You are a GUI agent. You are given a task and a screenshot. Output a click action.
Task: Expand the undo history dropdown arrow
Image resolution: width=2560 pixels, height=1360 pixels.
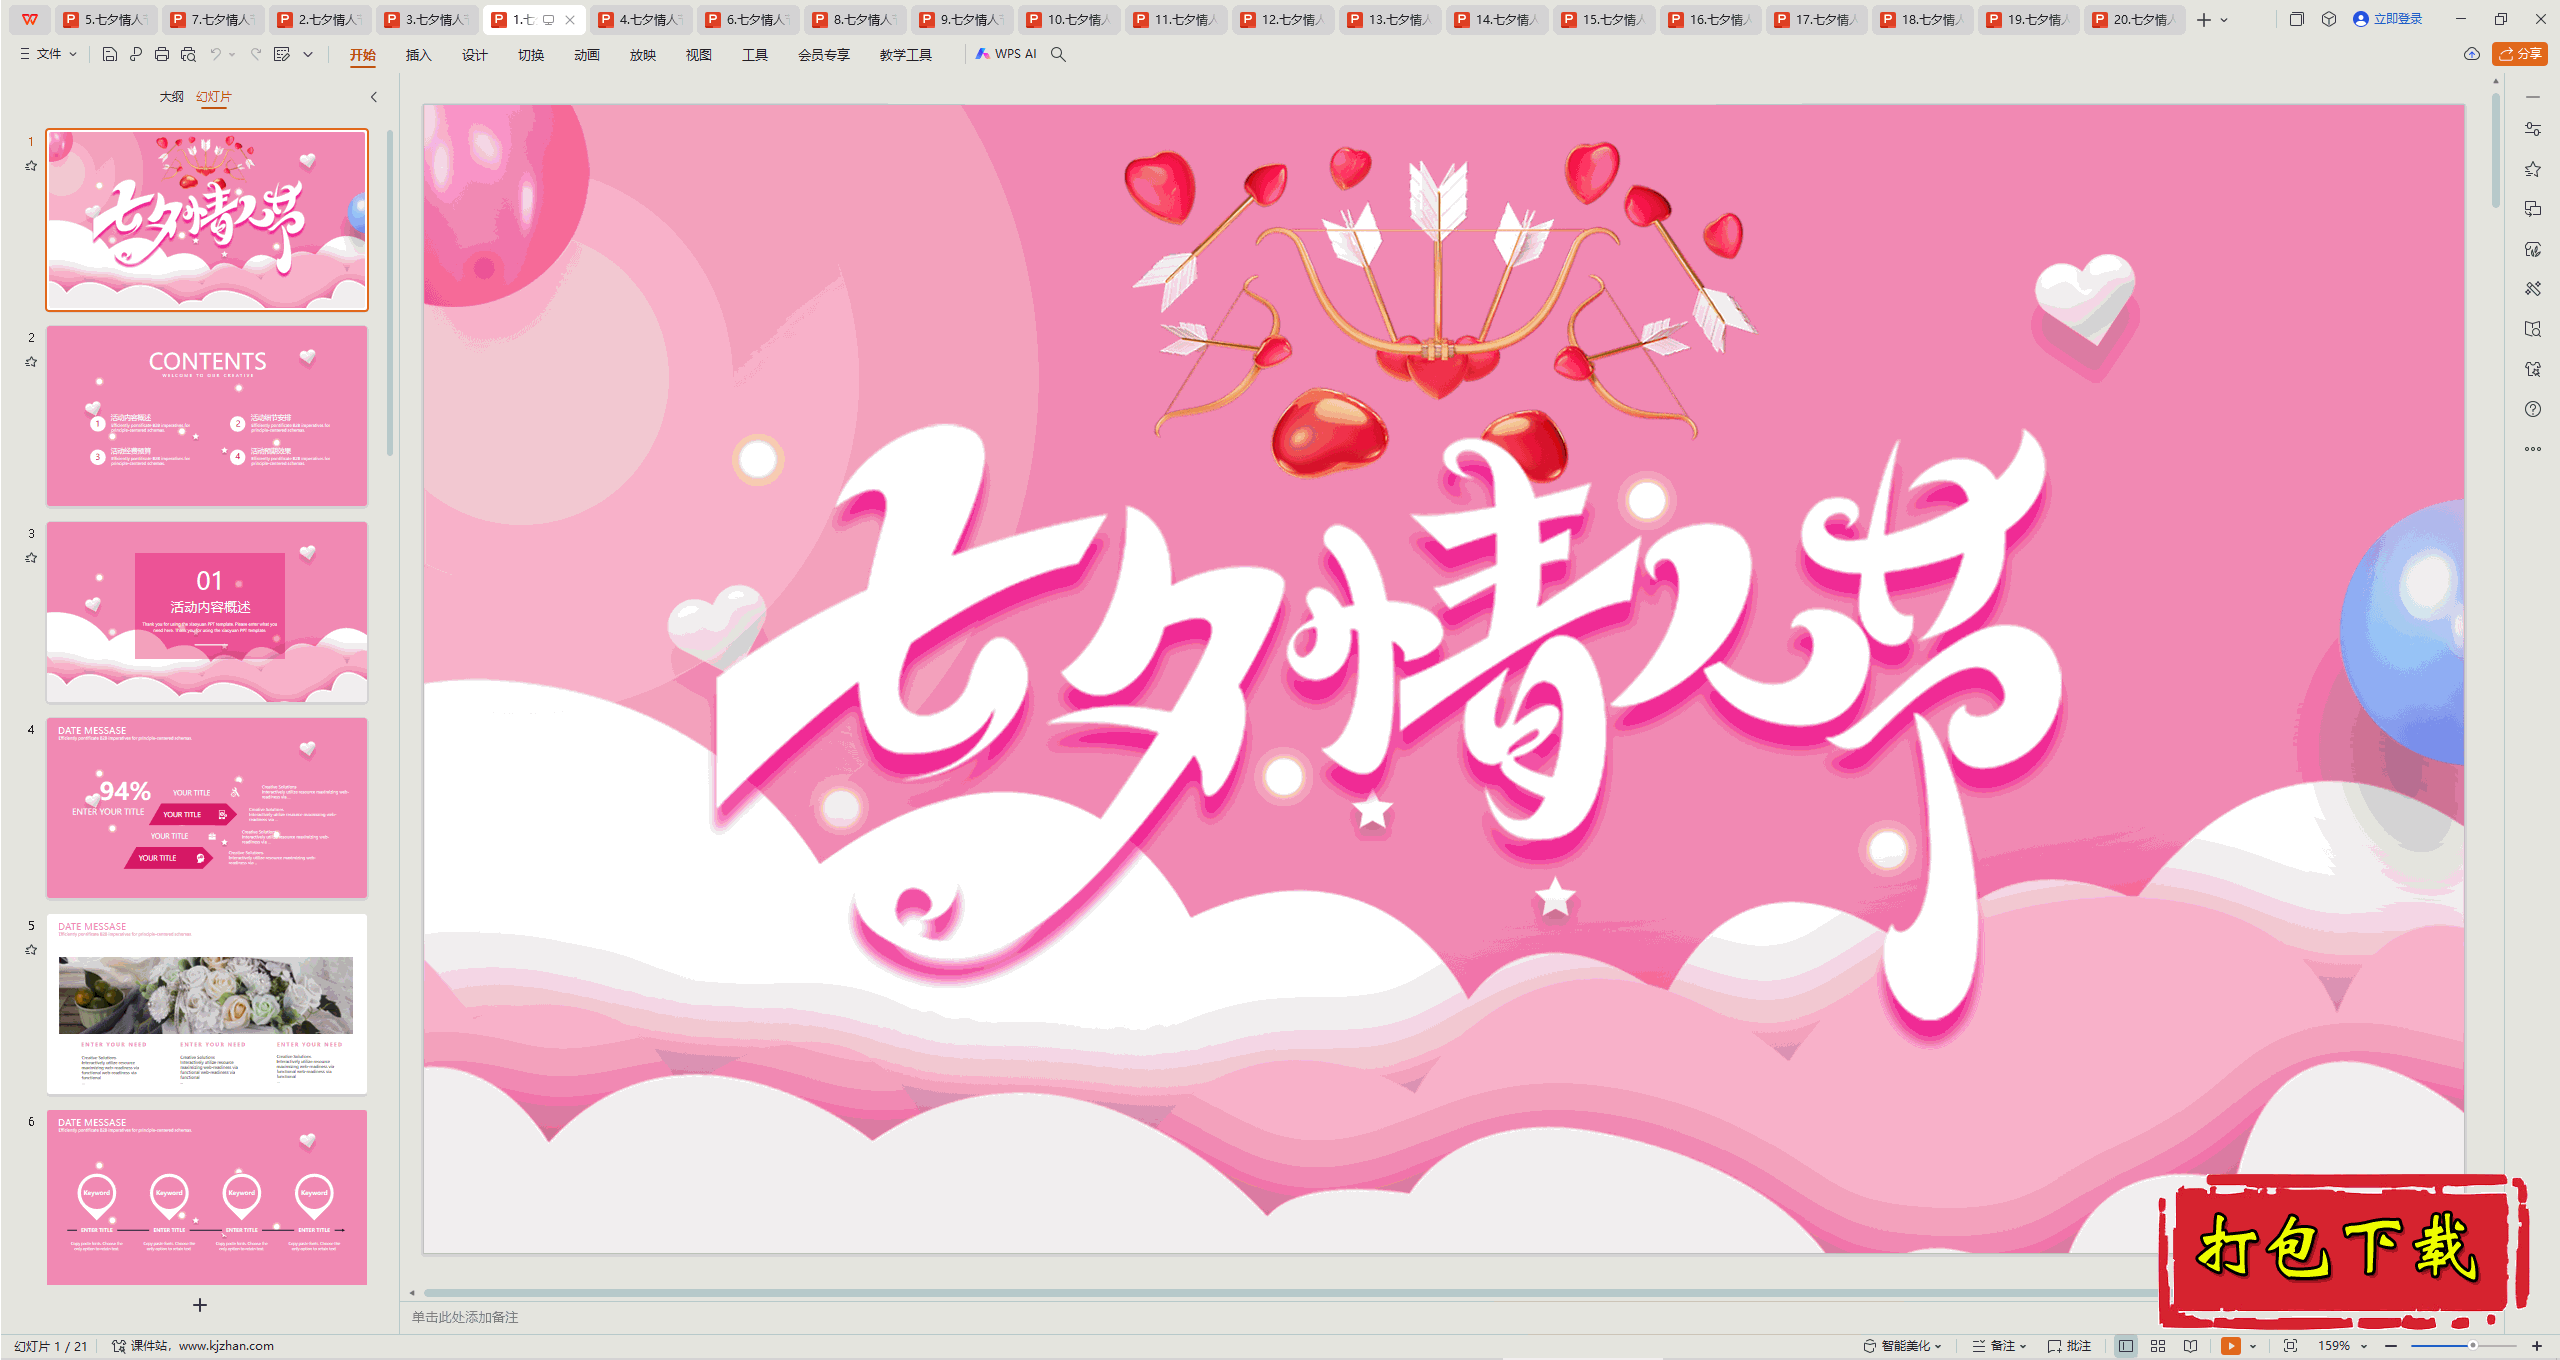[x=232, y=54]
